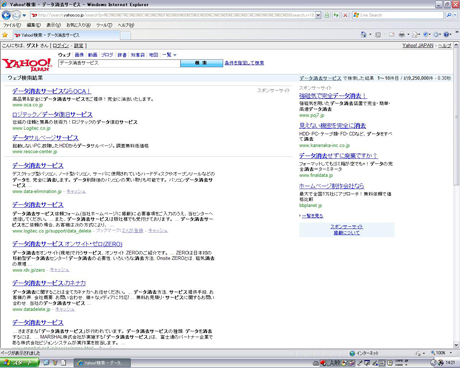Click in the Yahoo search query field
460x368 pixels.
[x=119, y=63]
